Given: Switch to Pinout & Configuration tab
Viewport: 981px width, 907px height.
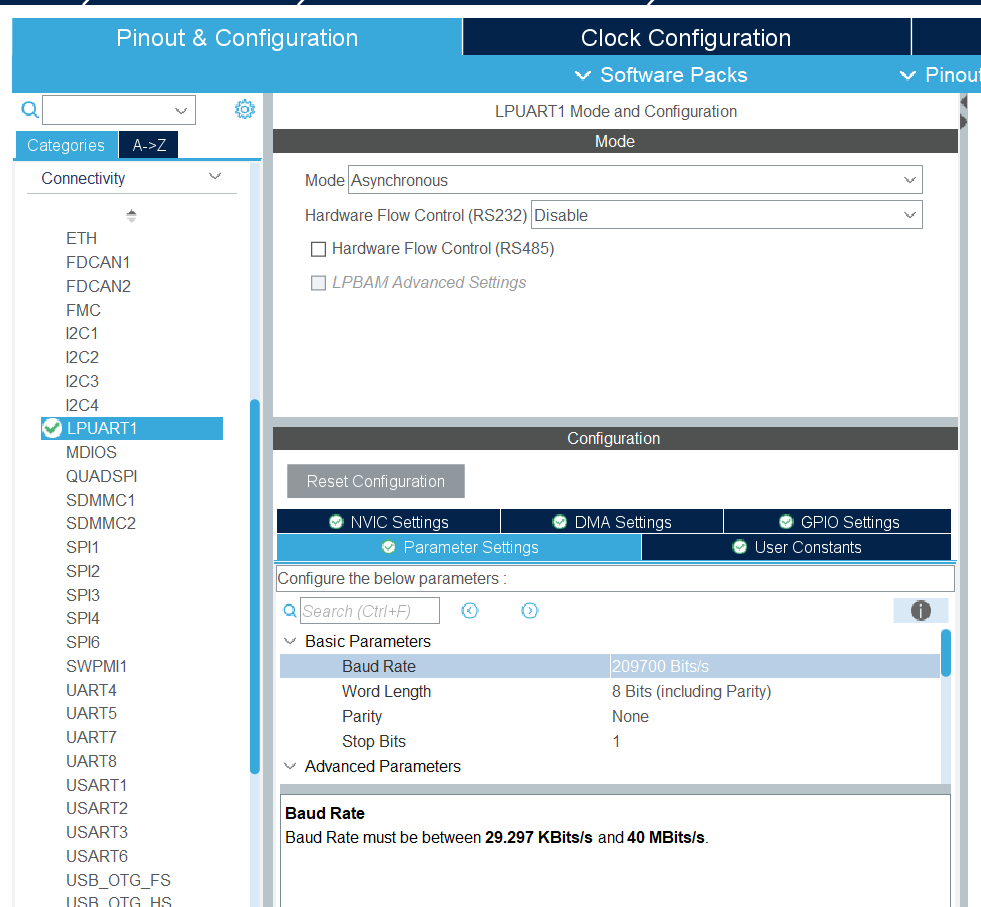Looking at the screenshot, I should tap(237, 38).
